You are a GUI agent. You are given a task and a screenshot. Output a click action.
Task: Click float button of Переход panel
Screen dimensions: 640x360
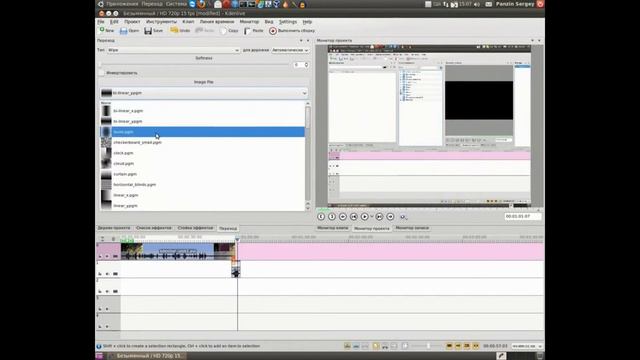301,40
